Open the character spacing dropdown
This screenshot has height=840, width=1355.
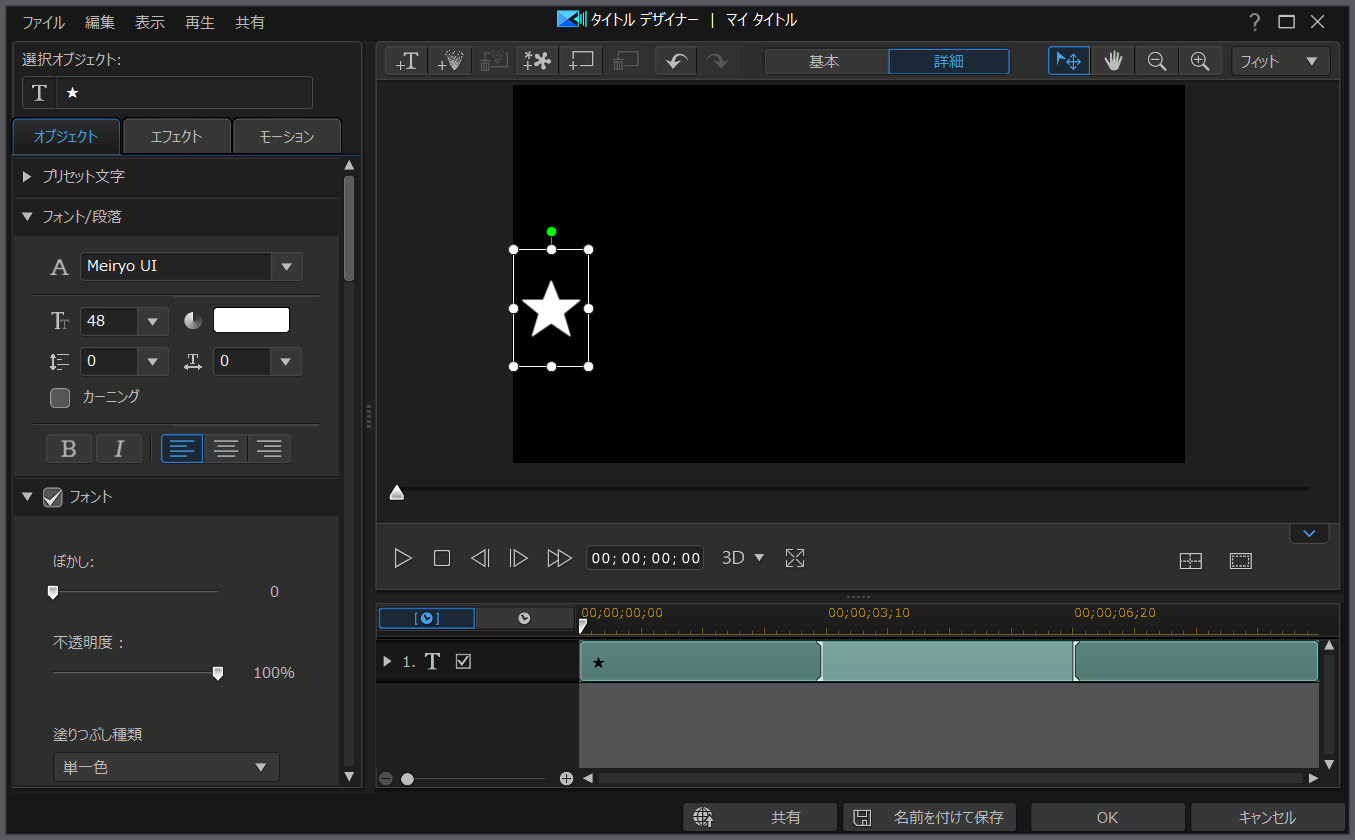click(286, 362)
